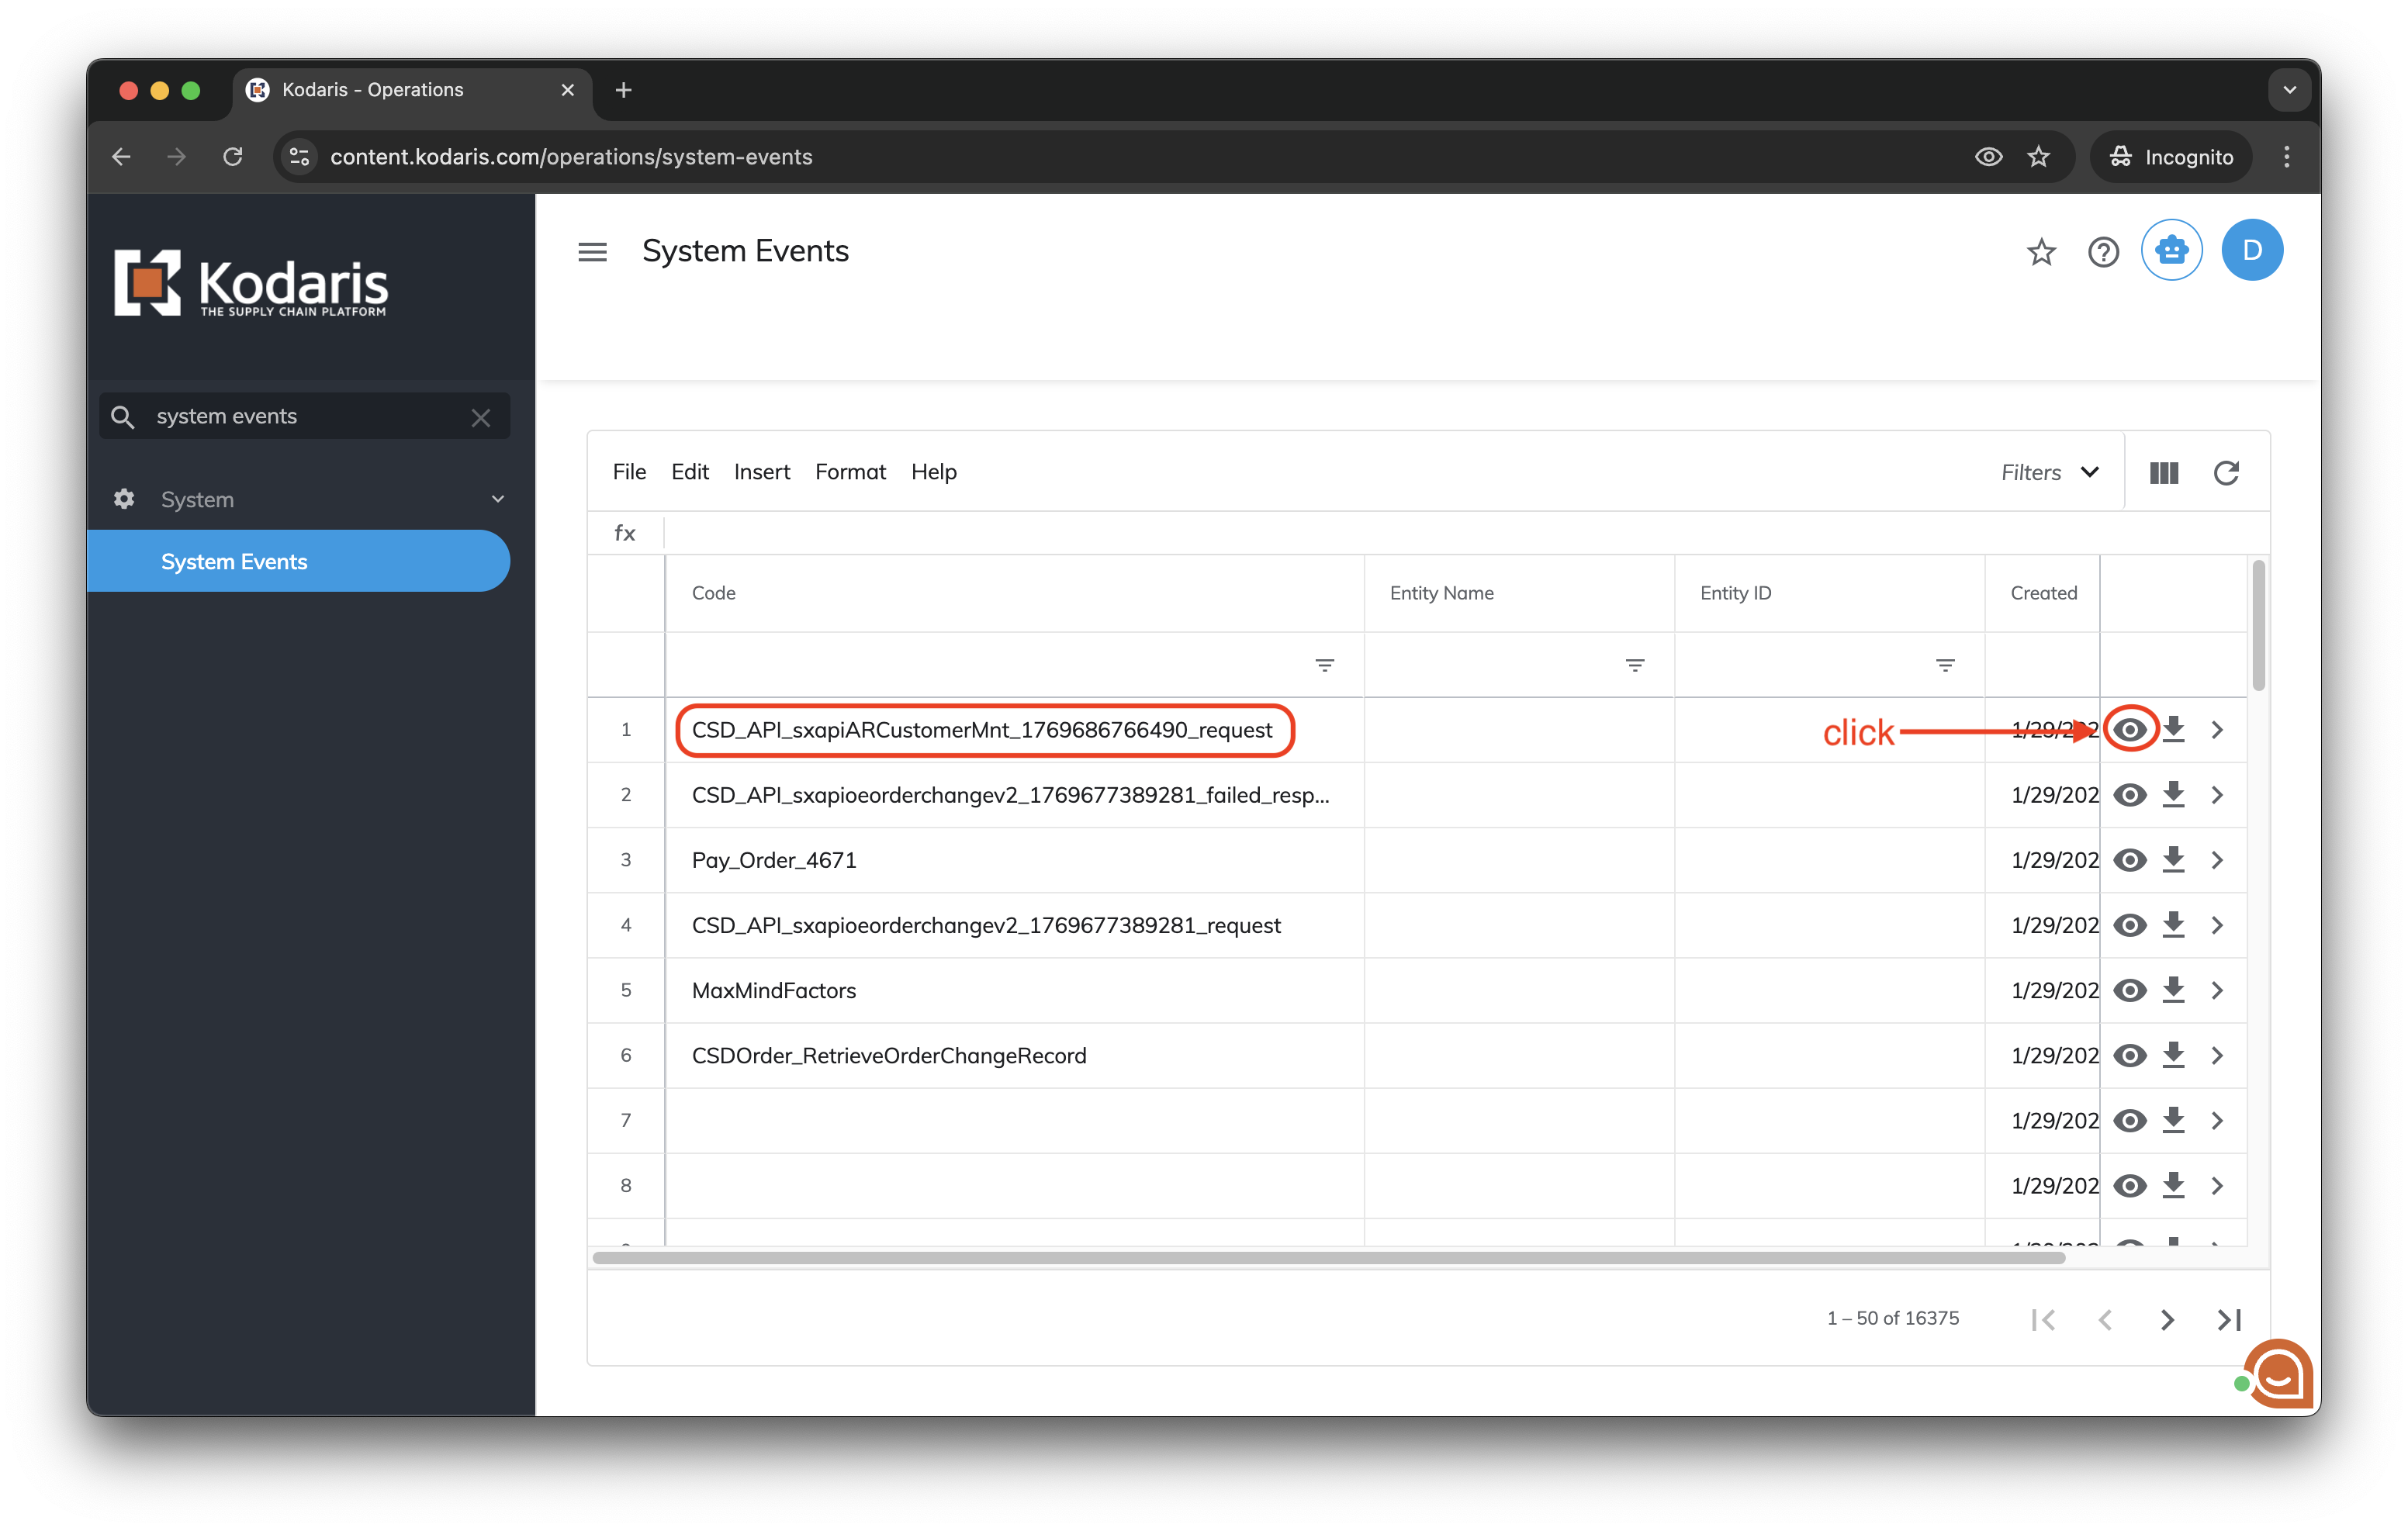
Task: Open System Events in the sidebar
Action: pyautogui.click(x=298, y=562)
